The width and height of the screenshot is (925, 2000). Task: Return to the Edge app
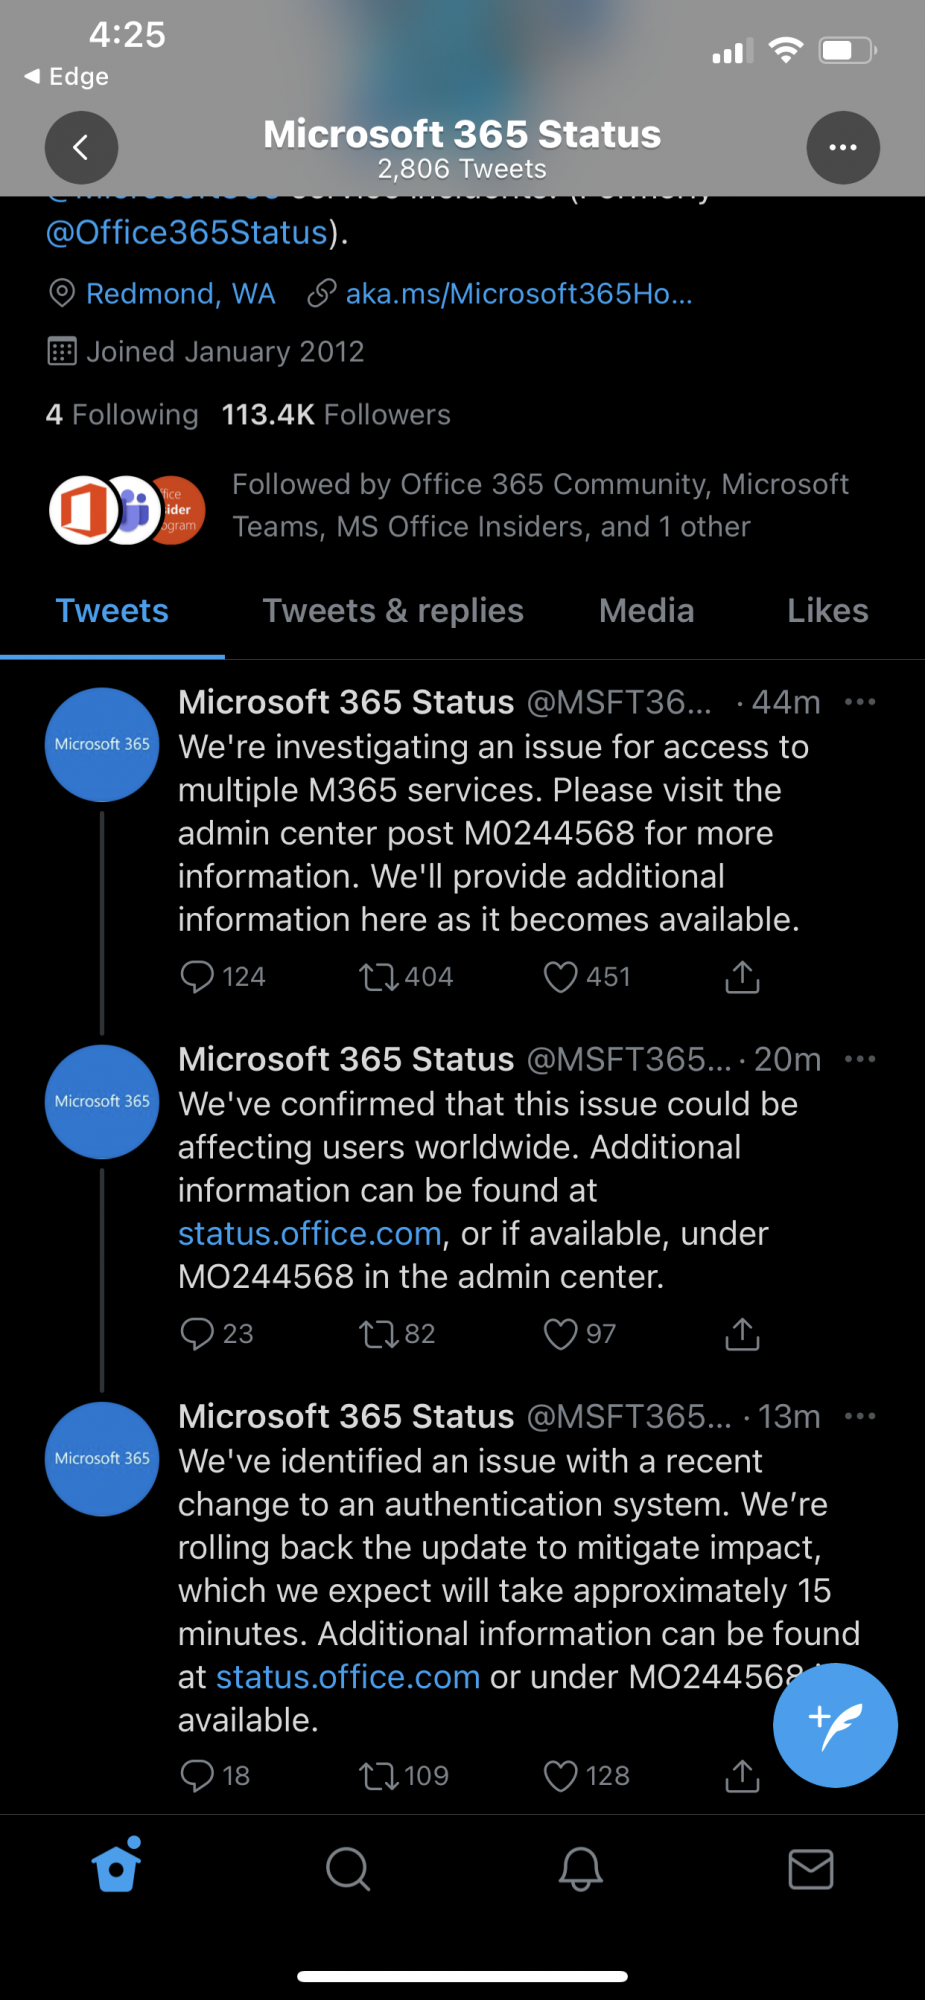(x=67, y=77)
